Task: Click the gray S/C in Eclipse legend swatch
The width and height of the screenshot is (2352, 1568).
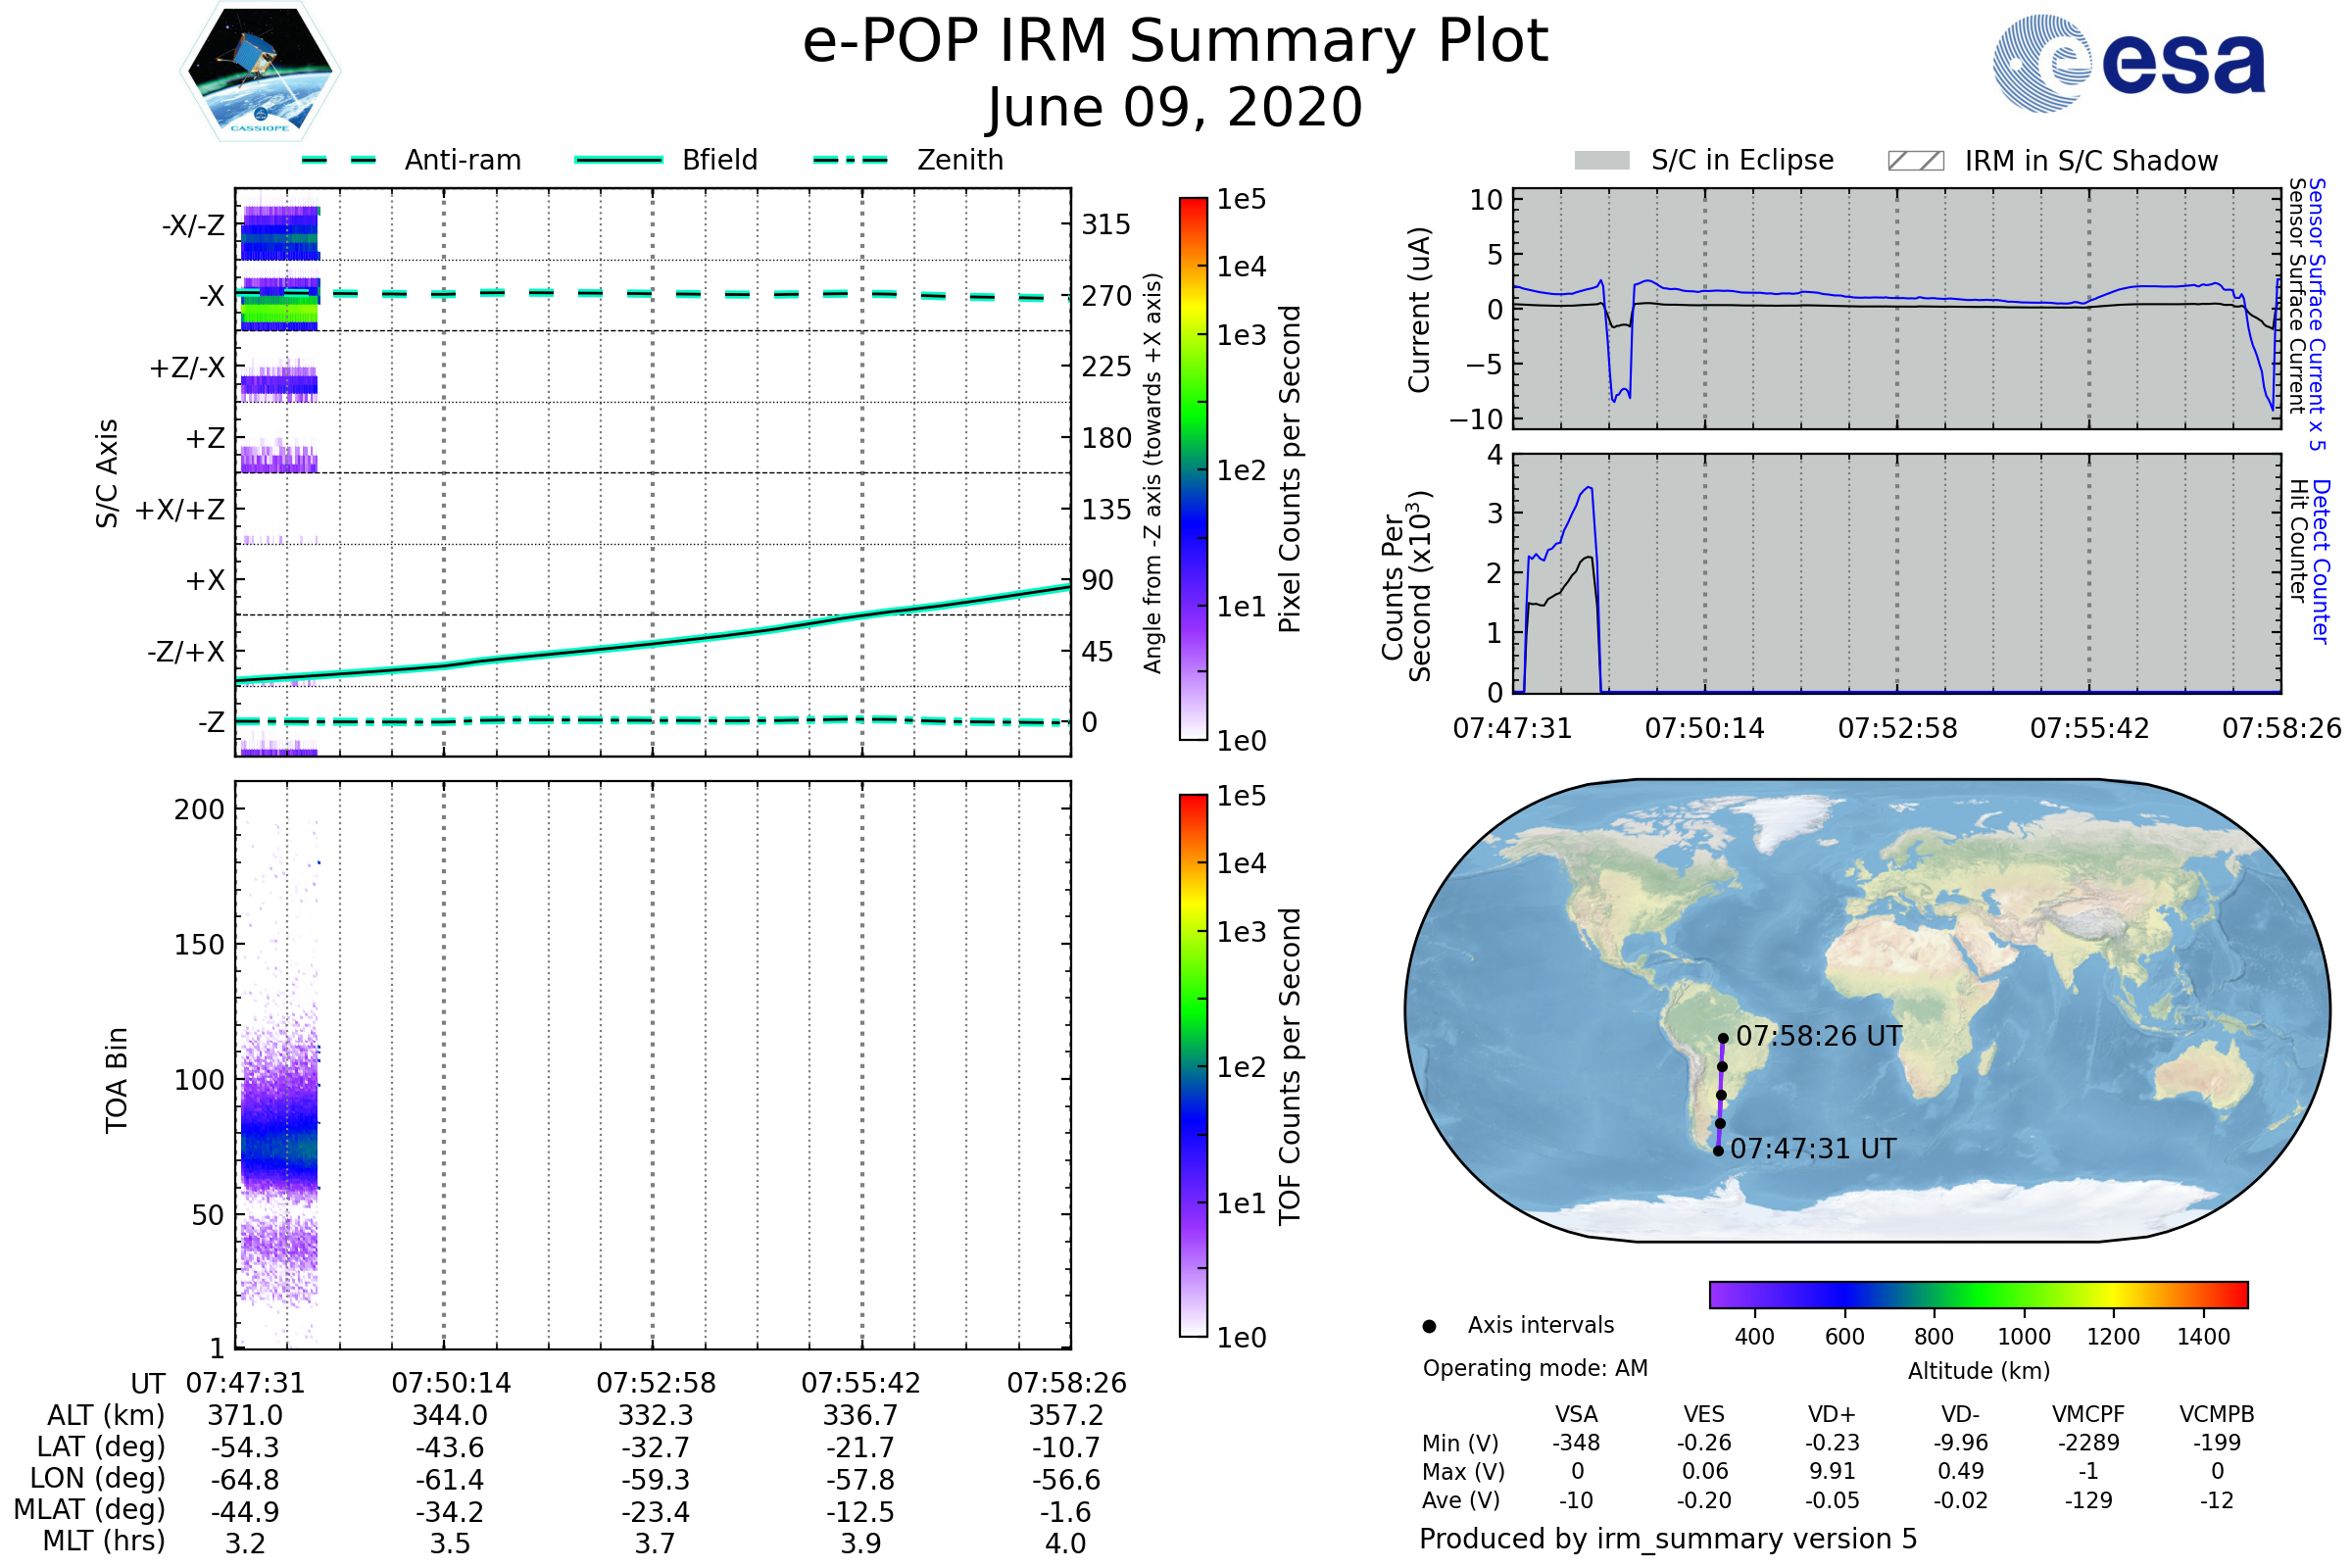Action: pos(1601,161)
